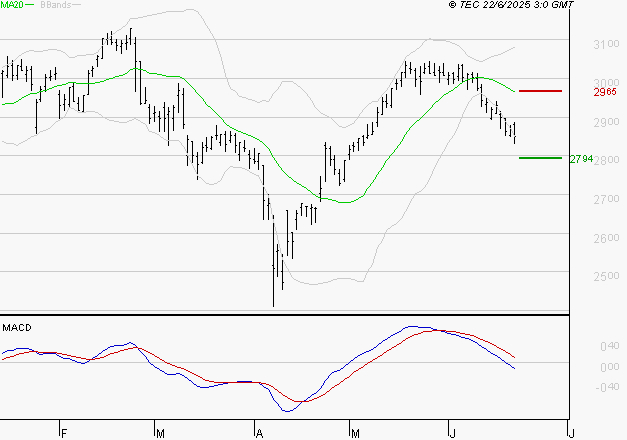Click the 2700 price axis label
Image resolution: width=627 pixels, height=440 pixels.
point(606,199)
